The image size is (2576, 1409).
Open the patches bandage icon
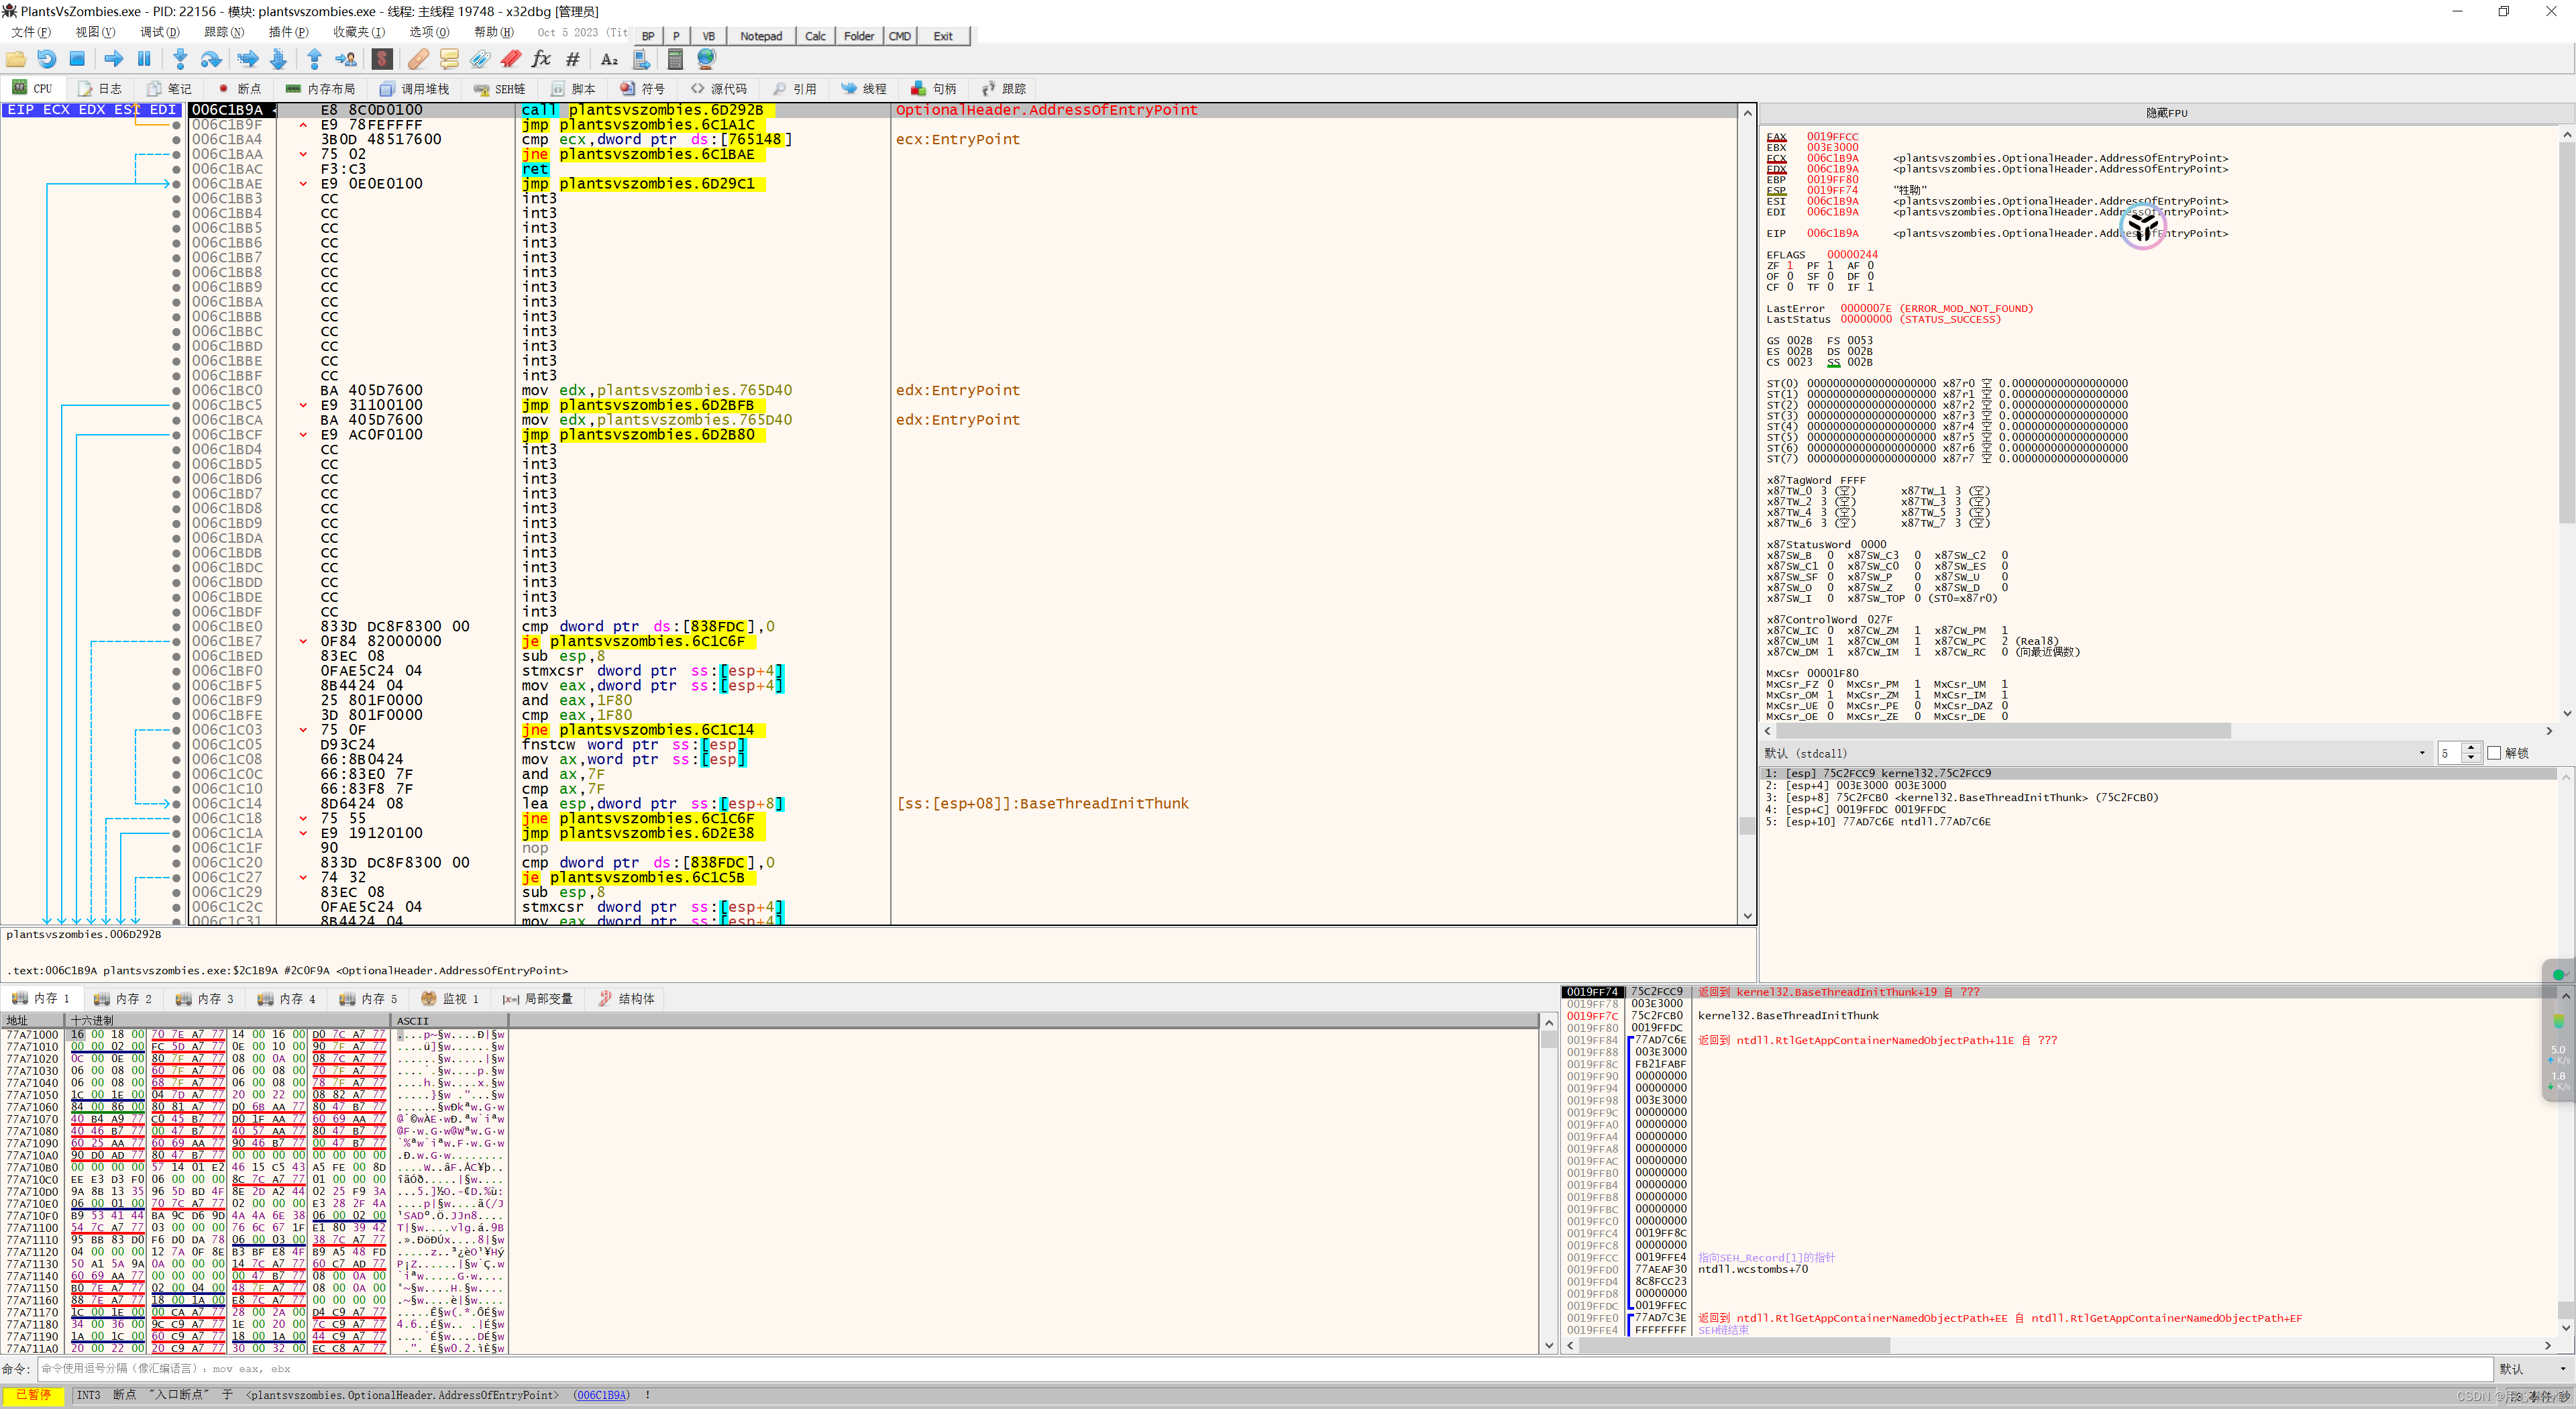pyautogui.click(x=418, y=59)
